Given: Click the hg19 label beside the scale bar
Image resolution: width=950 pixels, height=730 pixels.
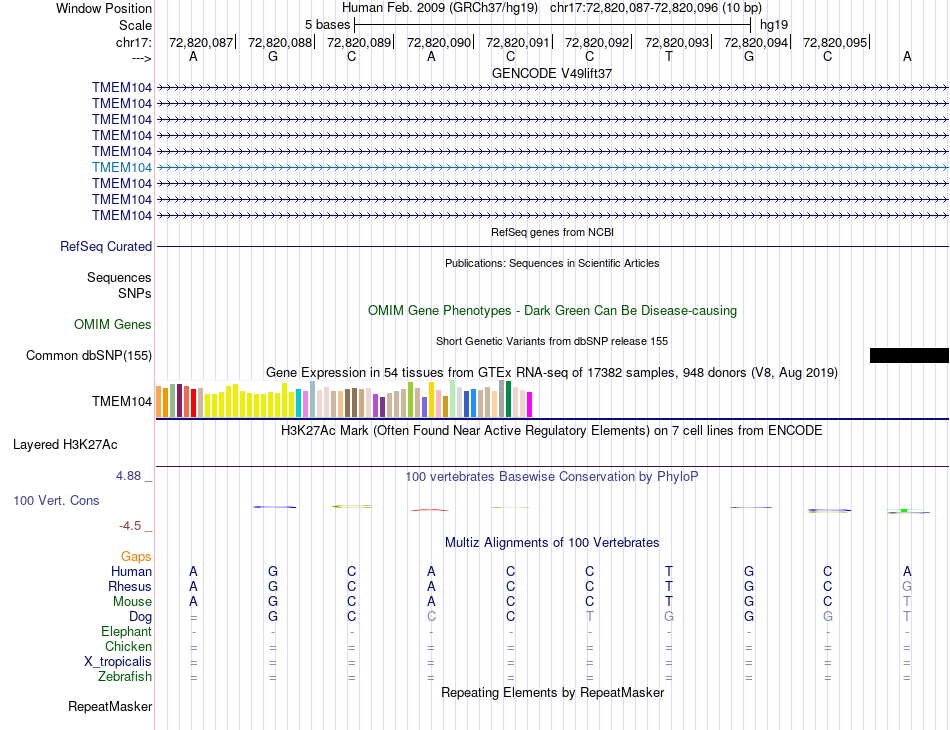Looking at the screenshot, I should coord(774,25).
